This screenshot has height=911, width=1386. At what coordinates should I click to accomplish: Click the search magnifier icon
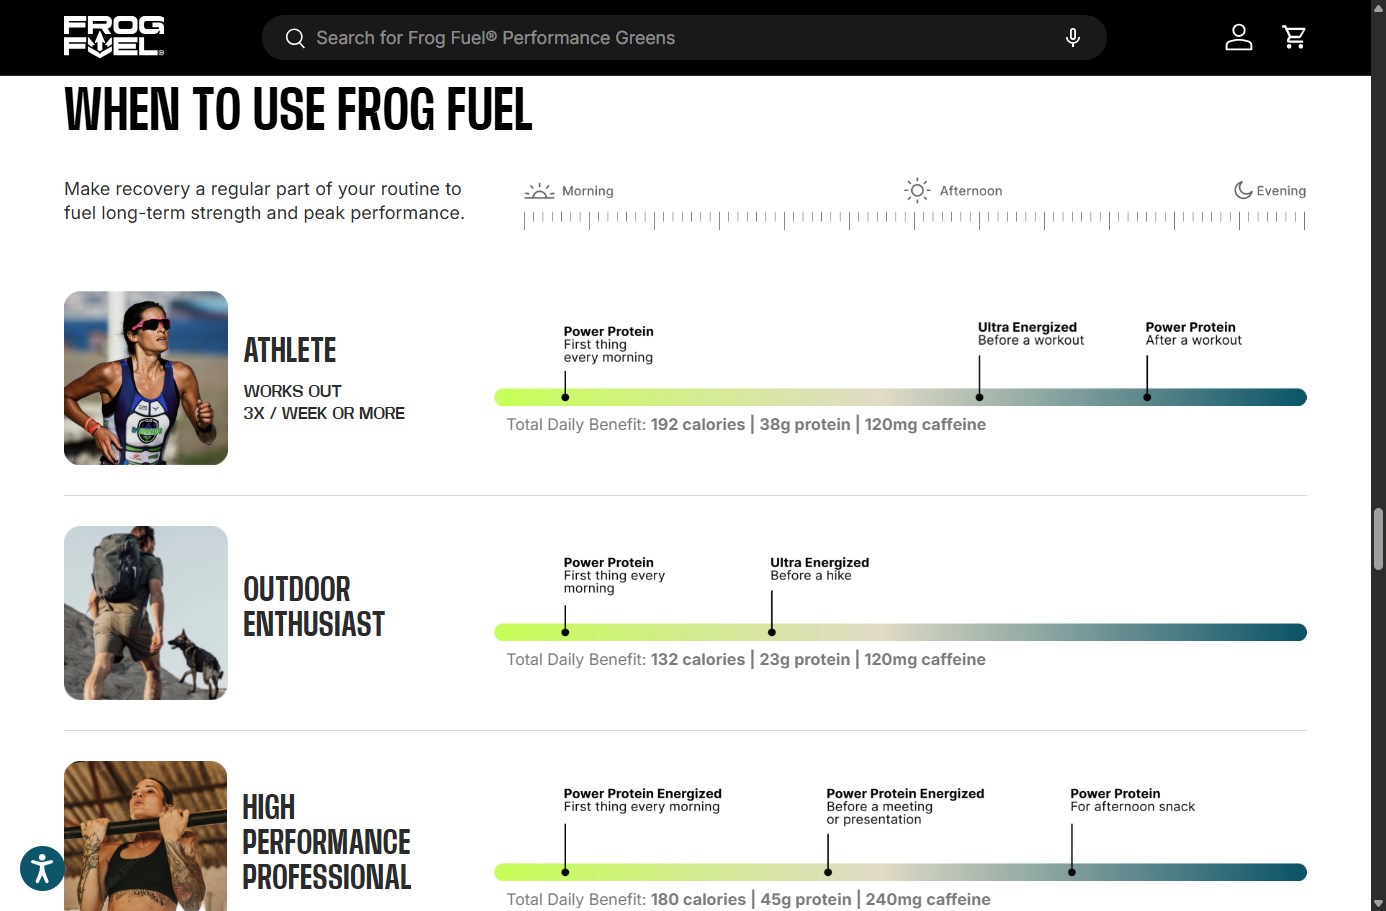tap(295, 38)
